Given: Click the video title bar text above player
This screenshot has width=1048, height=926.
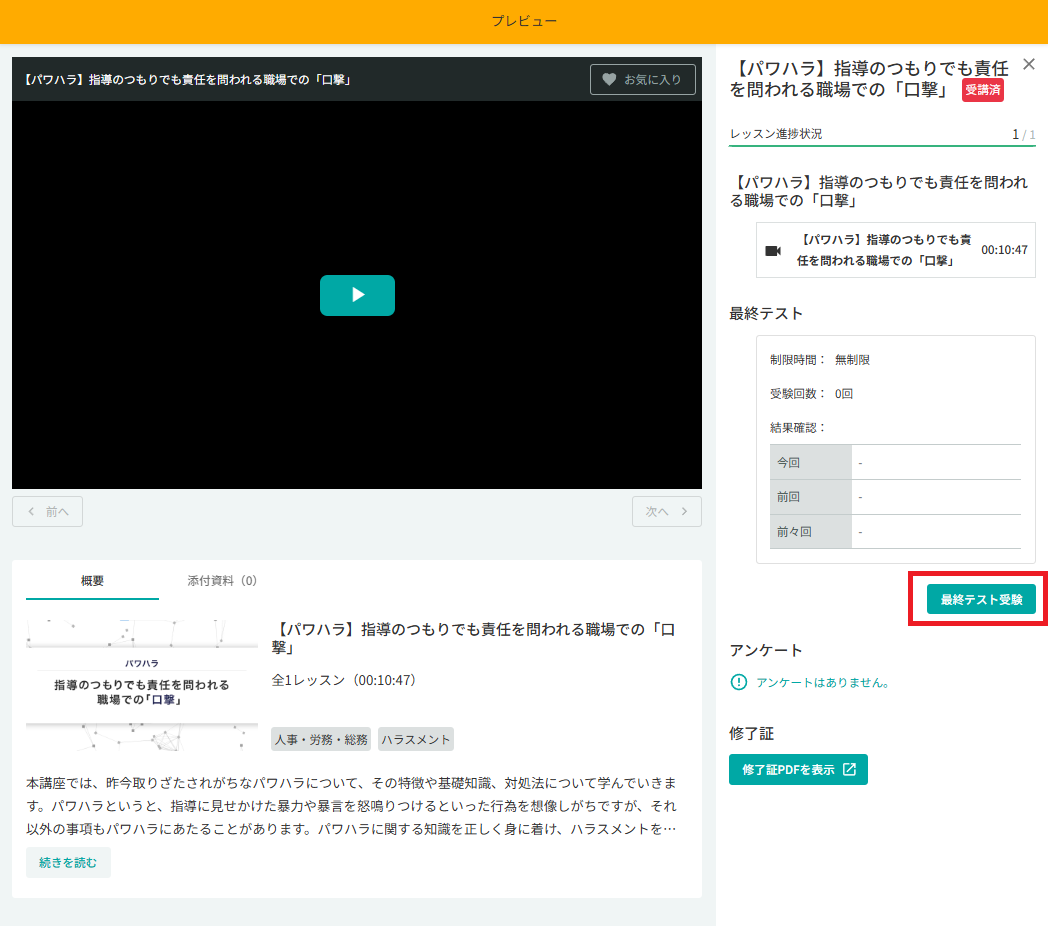Looking at the screenshot, I should click(187, 80).
